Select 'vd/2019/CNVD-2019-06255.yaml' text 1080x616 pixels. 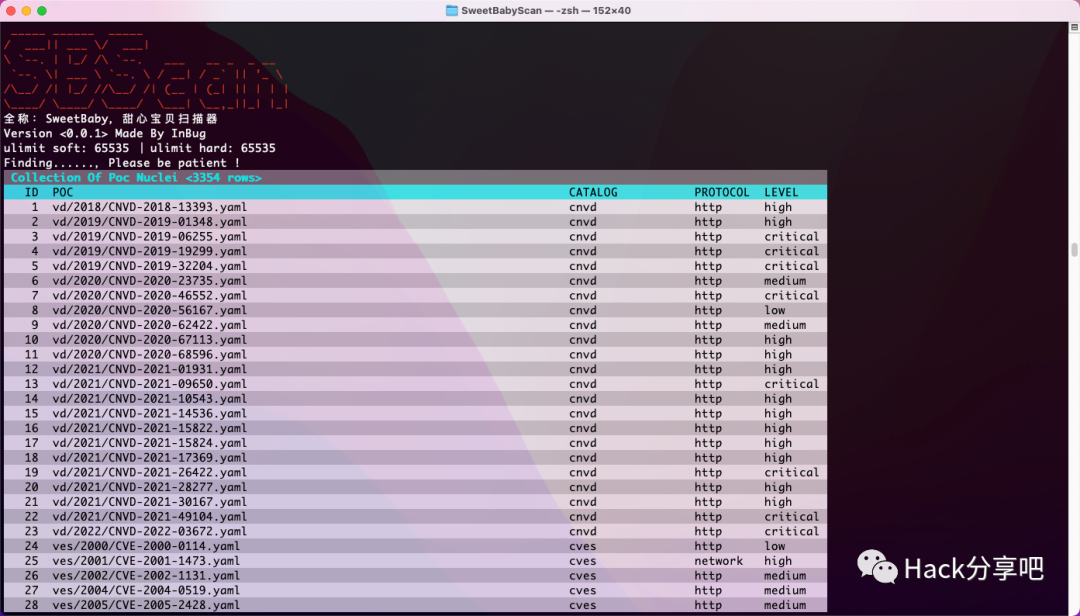point(149,236)
